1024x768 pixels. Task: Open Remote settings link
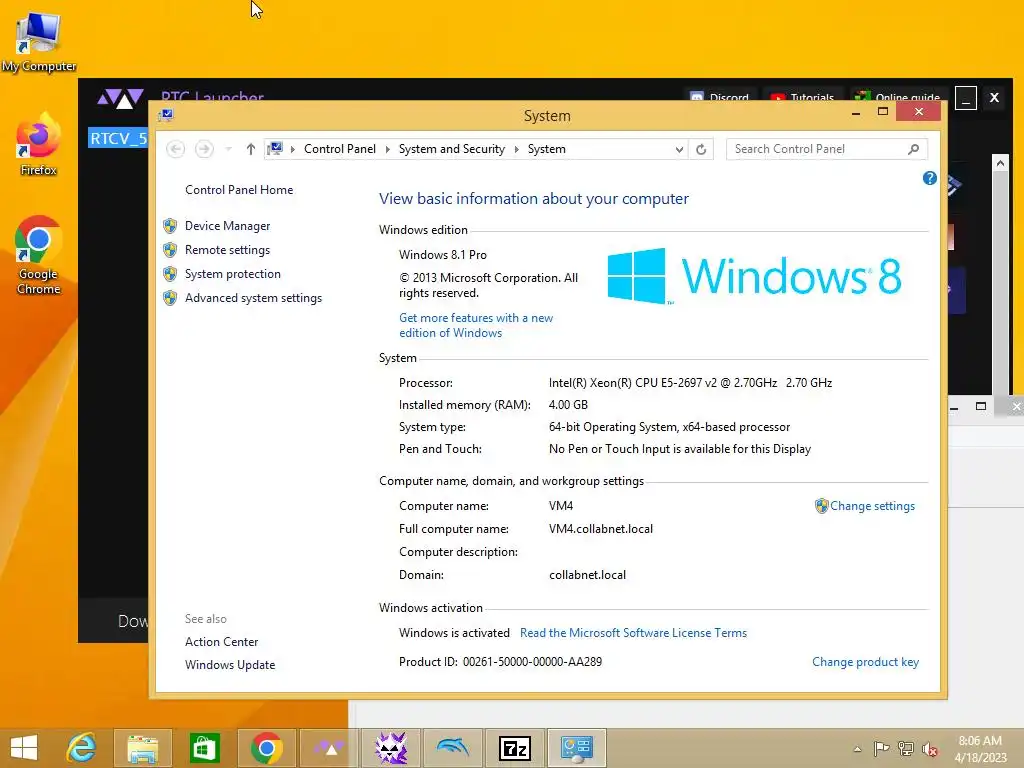[227, 250]
